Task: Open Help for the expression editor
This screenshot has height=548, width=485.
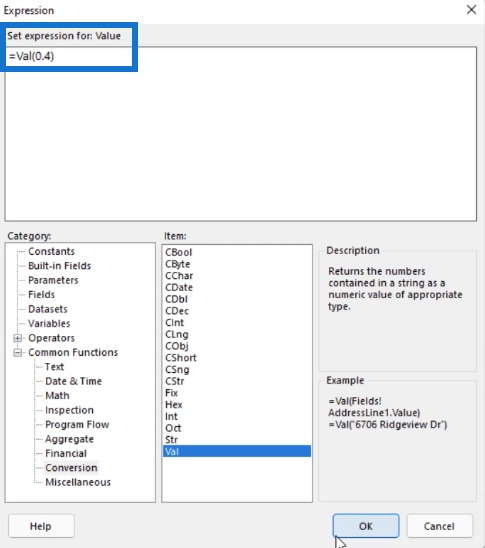Action: pyautogui.click(x=41, y=526)
